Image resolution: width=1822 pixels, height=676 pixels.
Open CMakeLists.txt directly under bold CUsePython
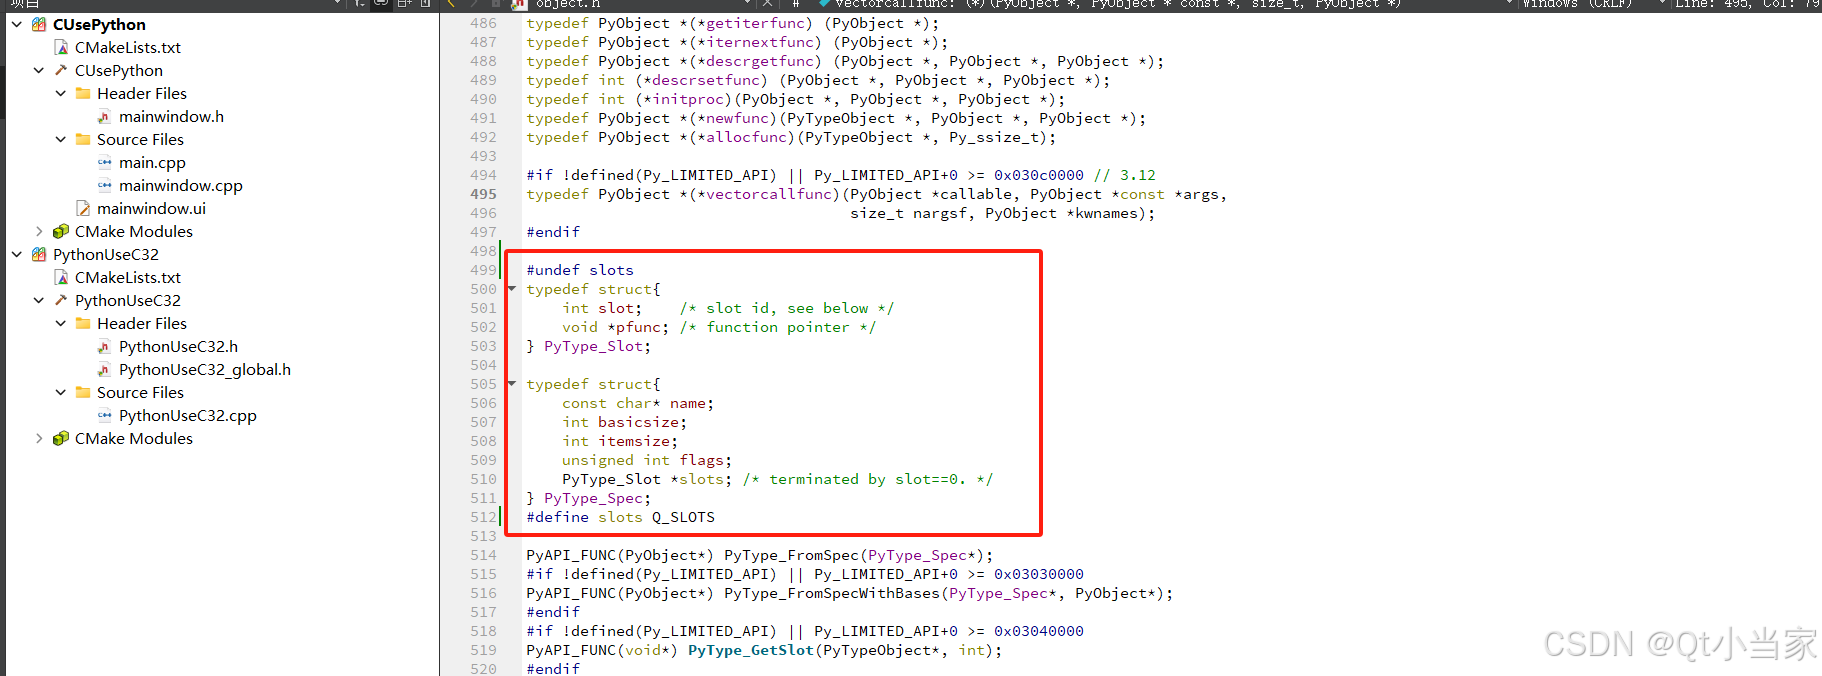[x=128, y=47]
